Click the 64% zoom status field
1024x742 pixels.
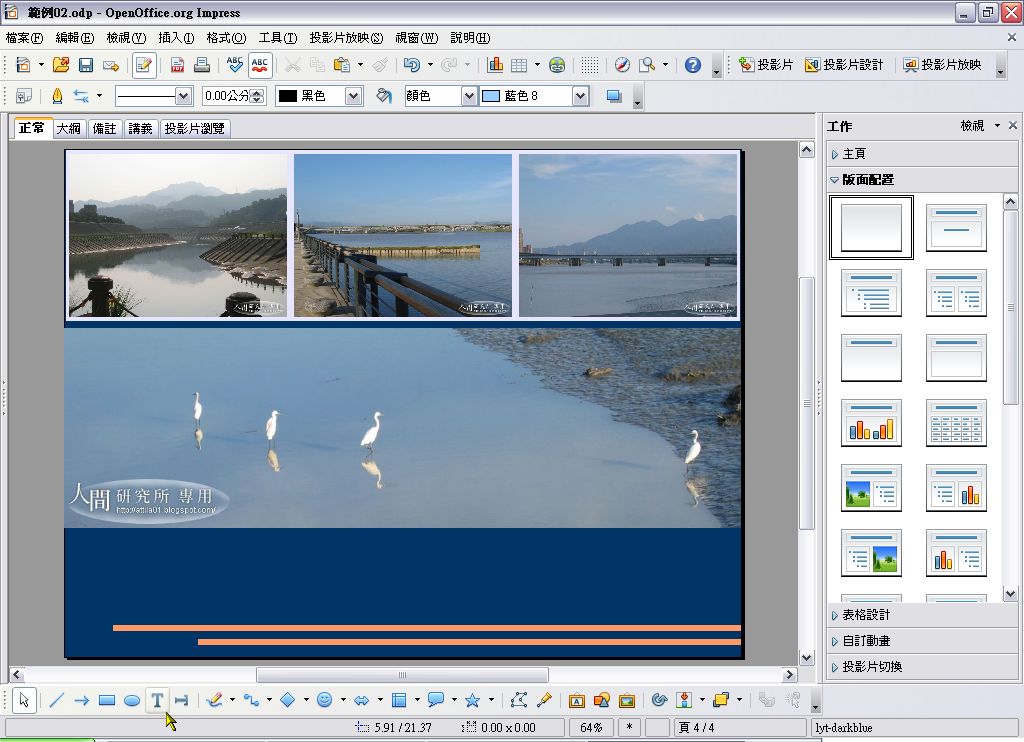pyautogui.click(x=591, y=727)
